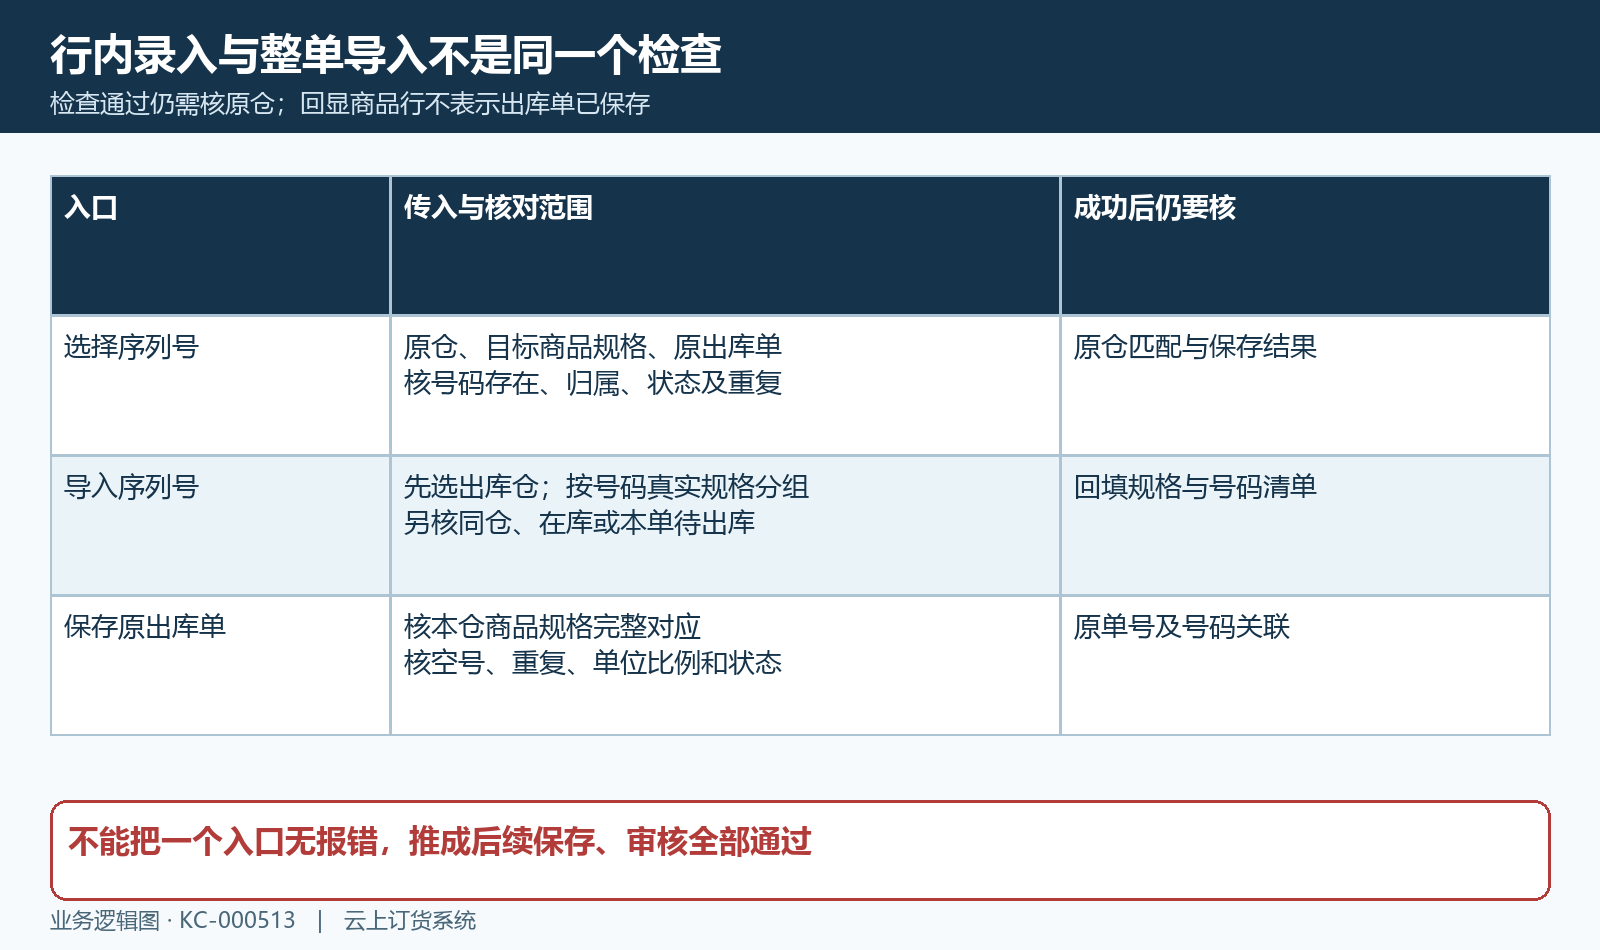Image resolution: width=1600 pixels, height=950 pixels.
Task: Click the line 核本仓商品规格完整对应
Action: click(x=552, y=627)
